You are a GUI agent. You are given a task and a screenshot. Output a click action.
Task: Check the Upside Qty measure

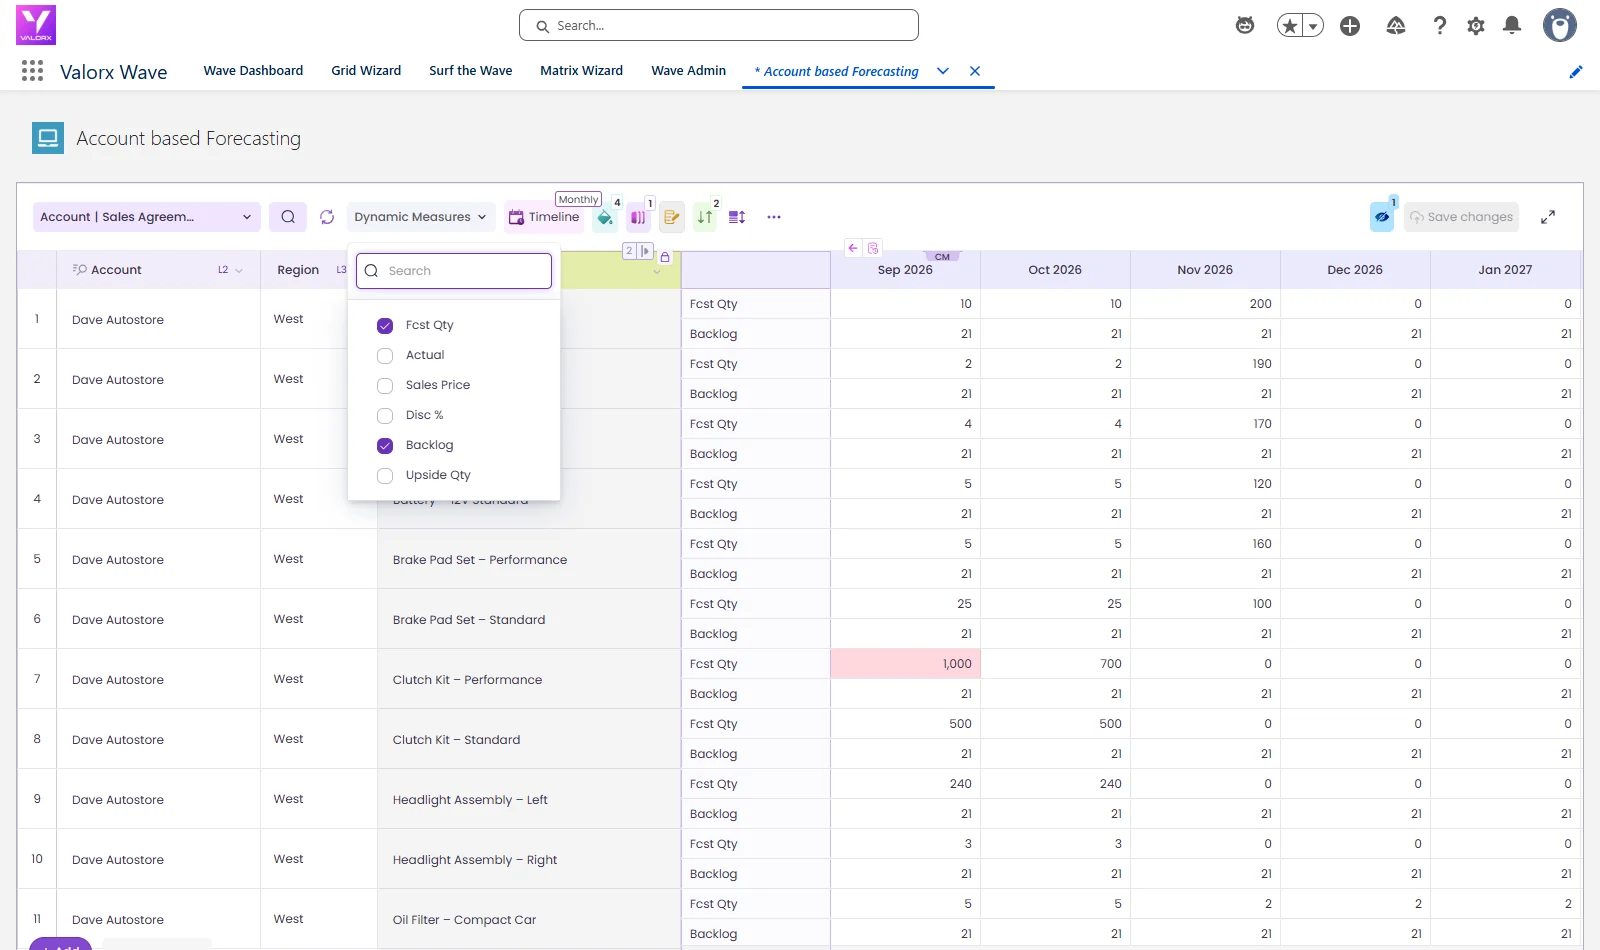coord(385,475)
